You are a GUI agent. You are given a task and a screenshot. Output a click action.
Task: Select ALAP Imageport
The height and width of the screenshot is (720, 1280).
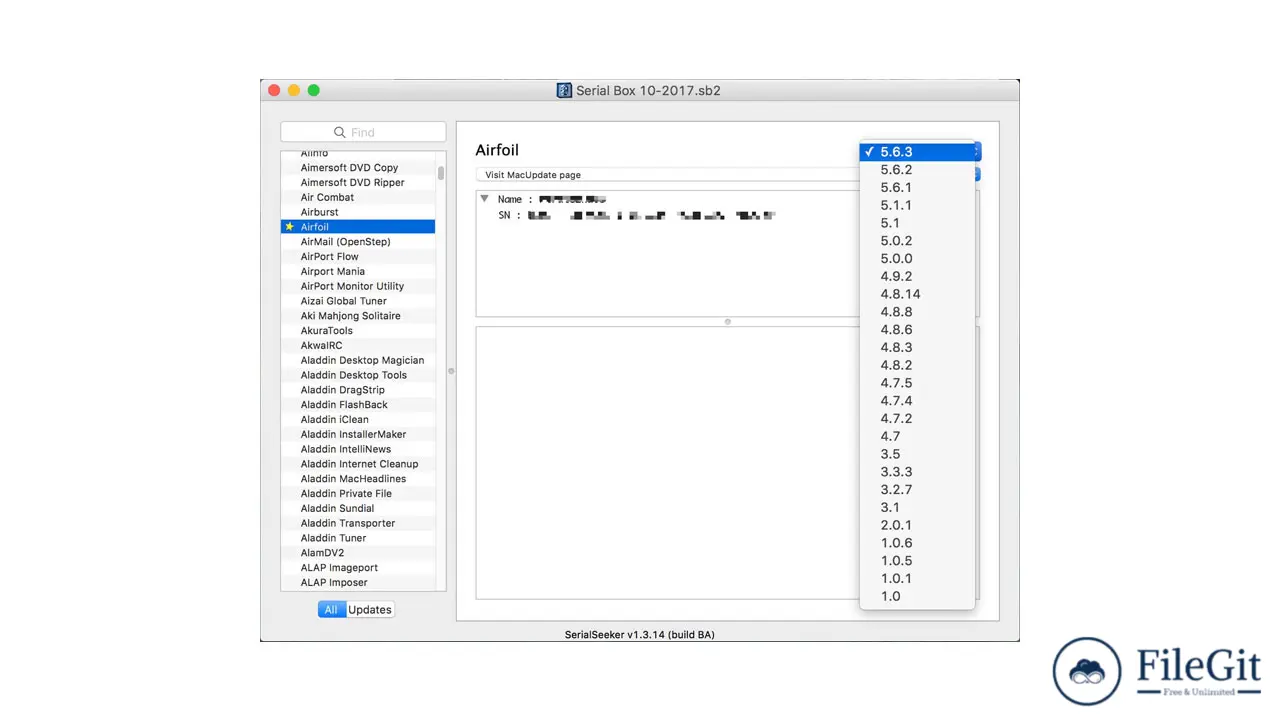pyautogui.click(x=358, y=567)
